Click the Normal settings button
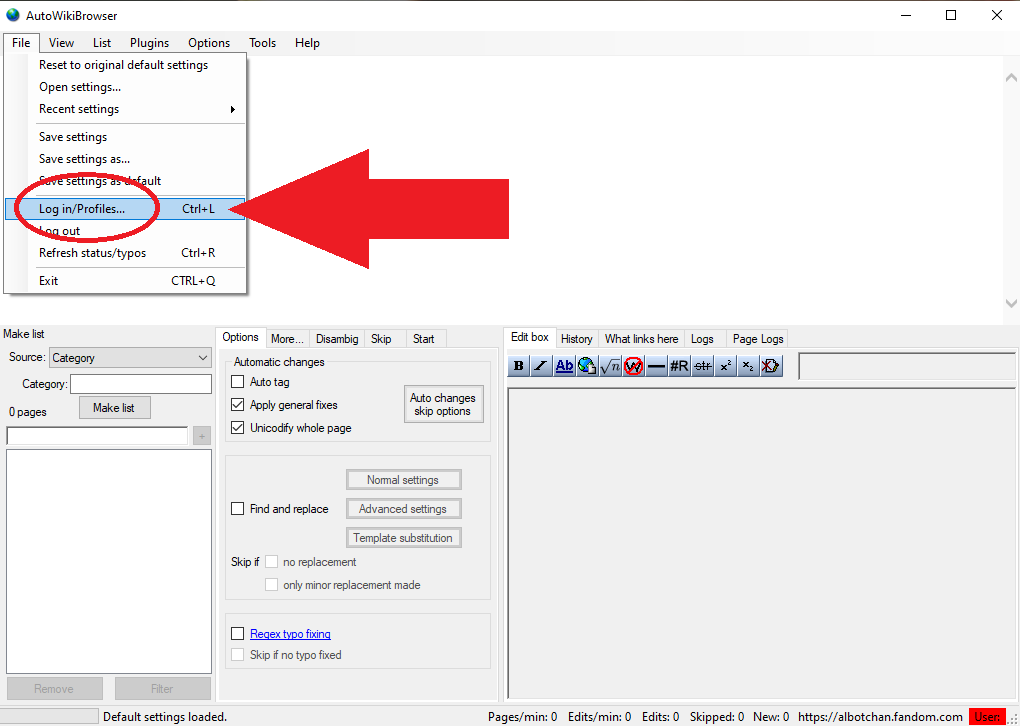 click(x=403, y=480)
